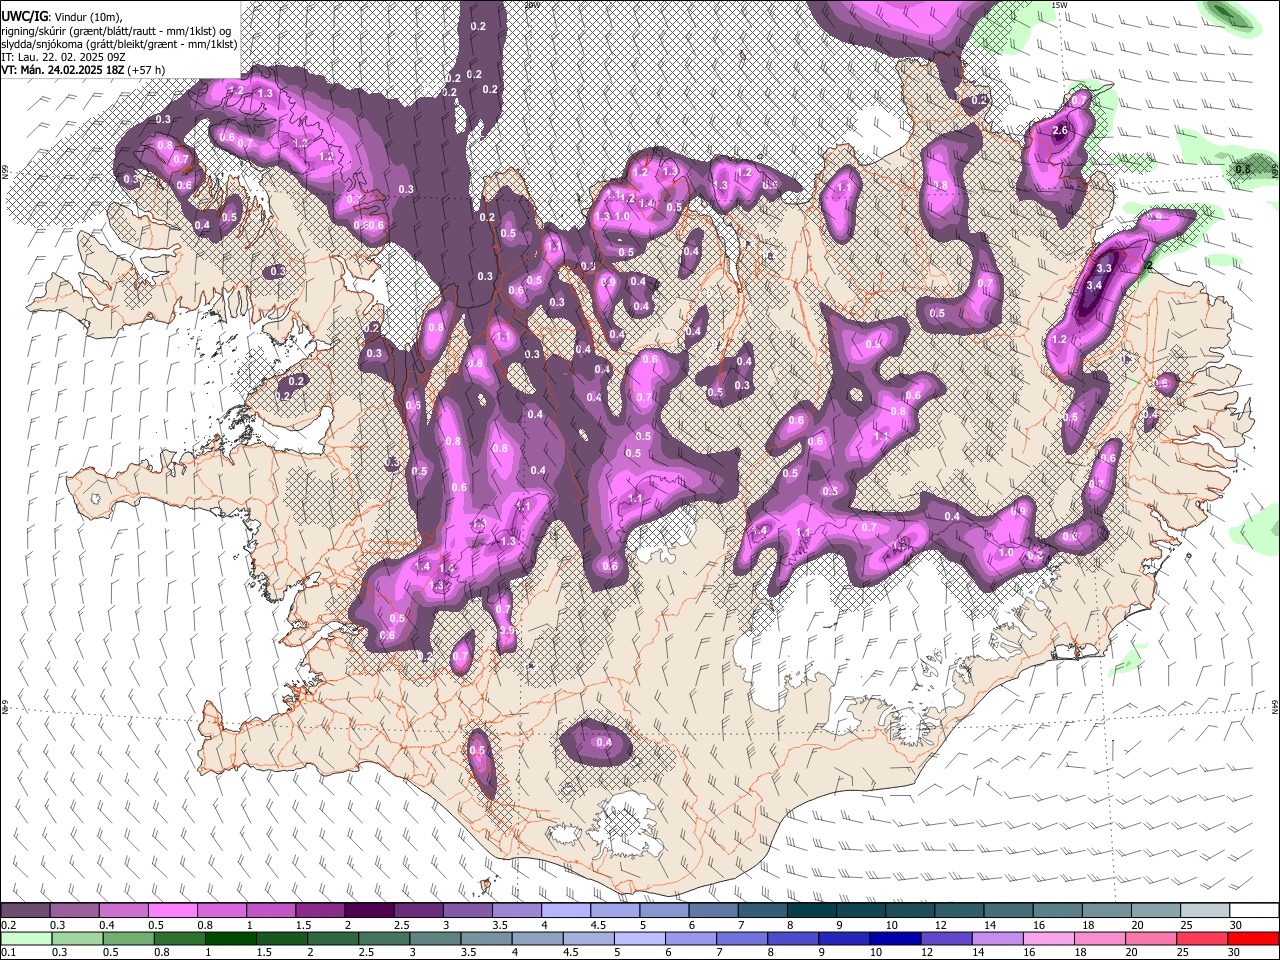Select the navy blue 10 swatch in rain scale

point(893,938)
